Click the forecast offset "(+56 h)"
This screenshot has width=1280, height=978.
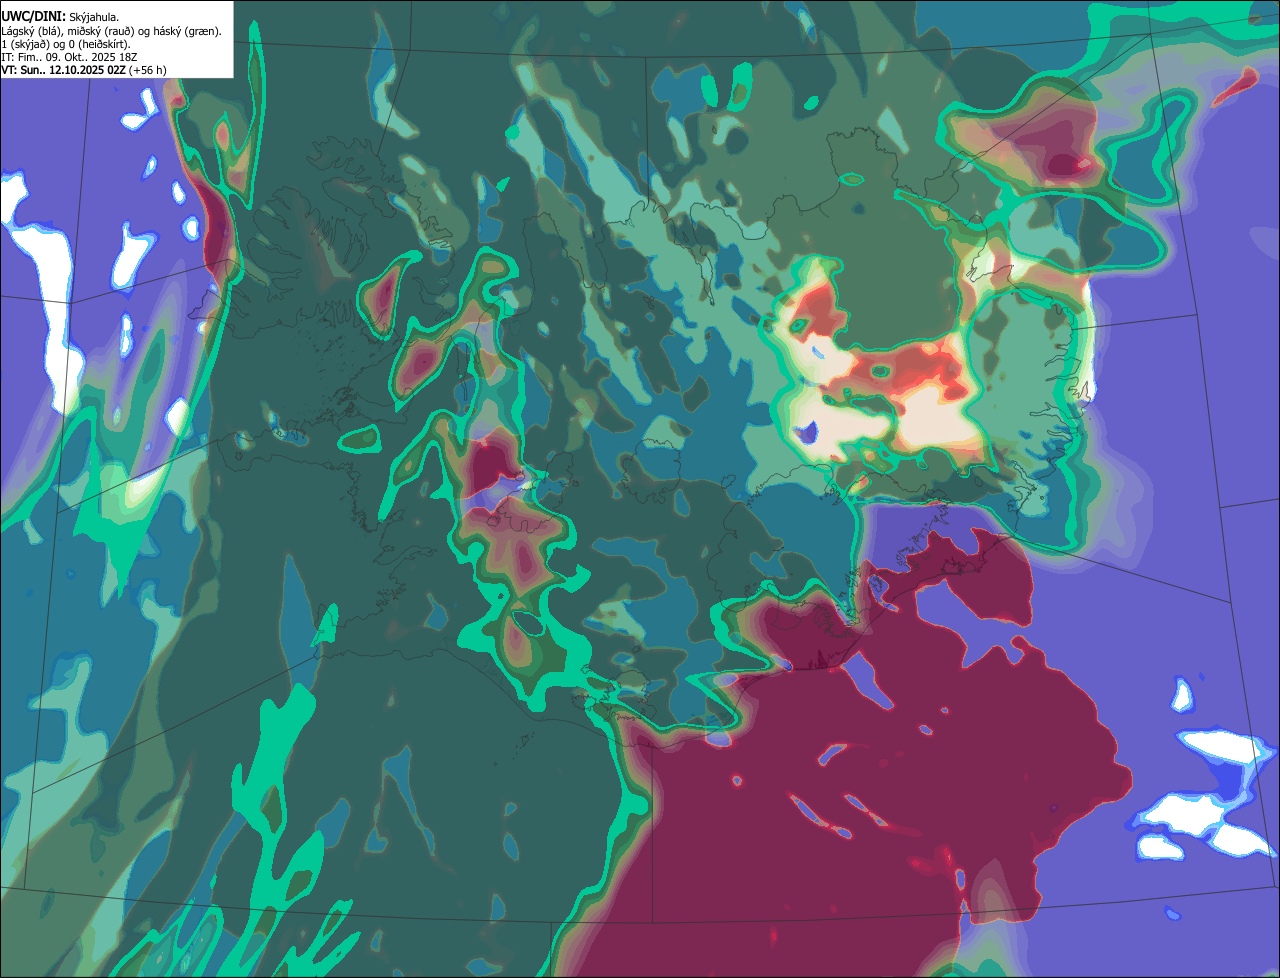(148, 70)
